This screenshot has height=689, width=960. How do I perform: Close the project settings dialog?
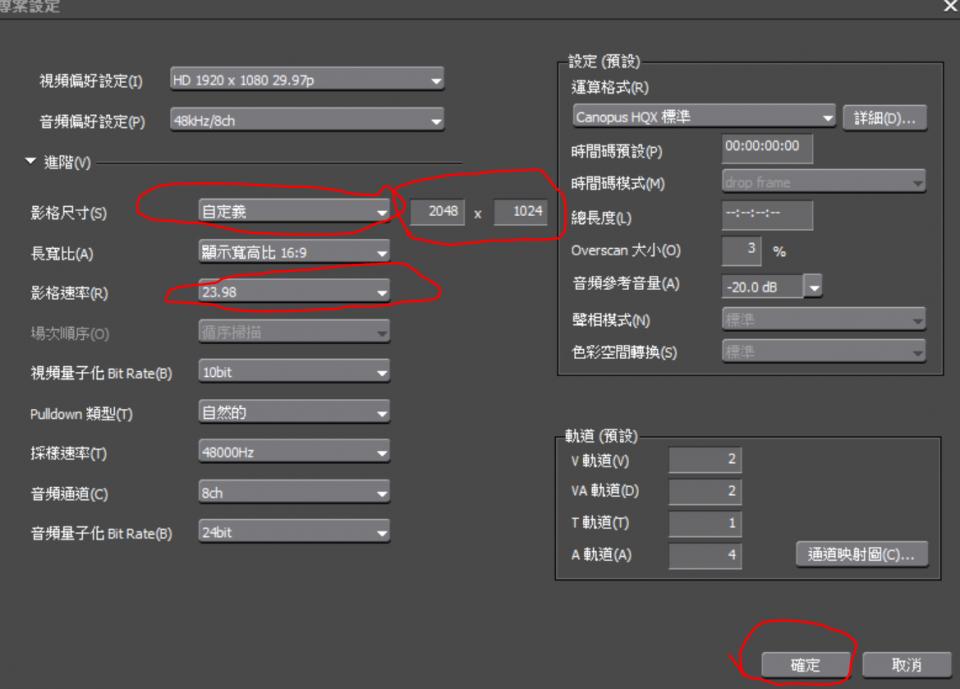(x=951, y=6)
